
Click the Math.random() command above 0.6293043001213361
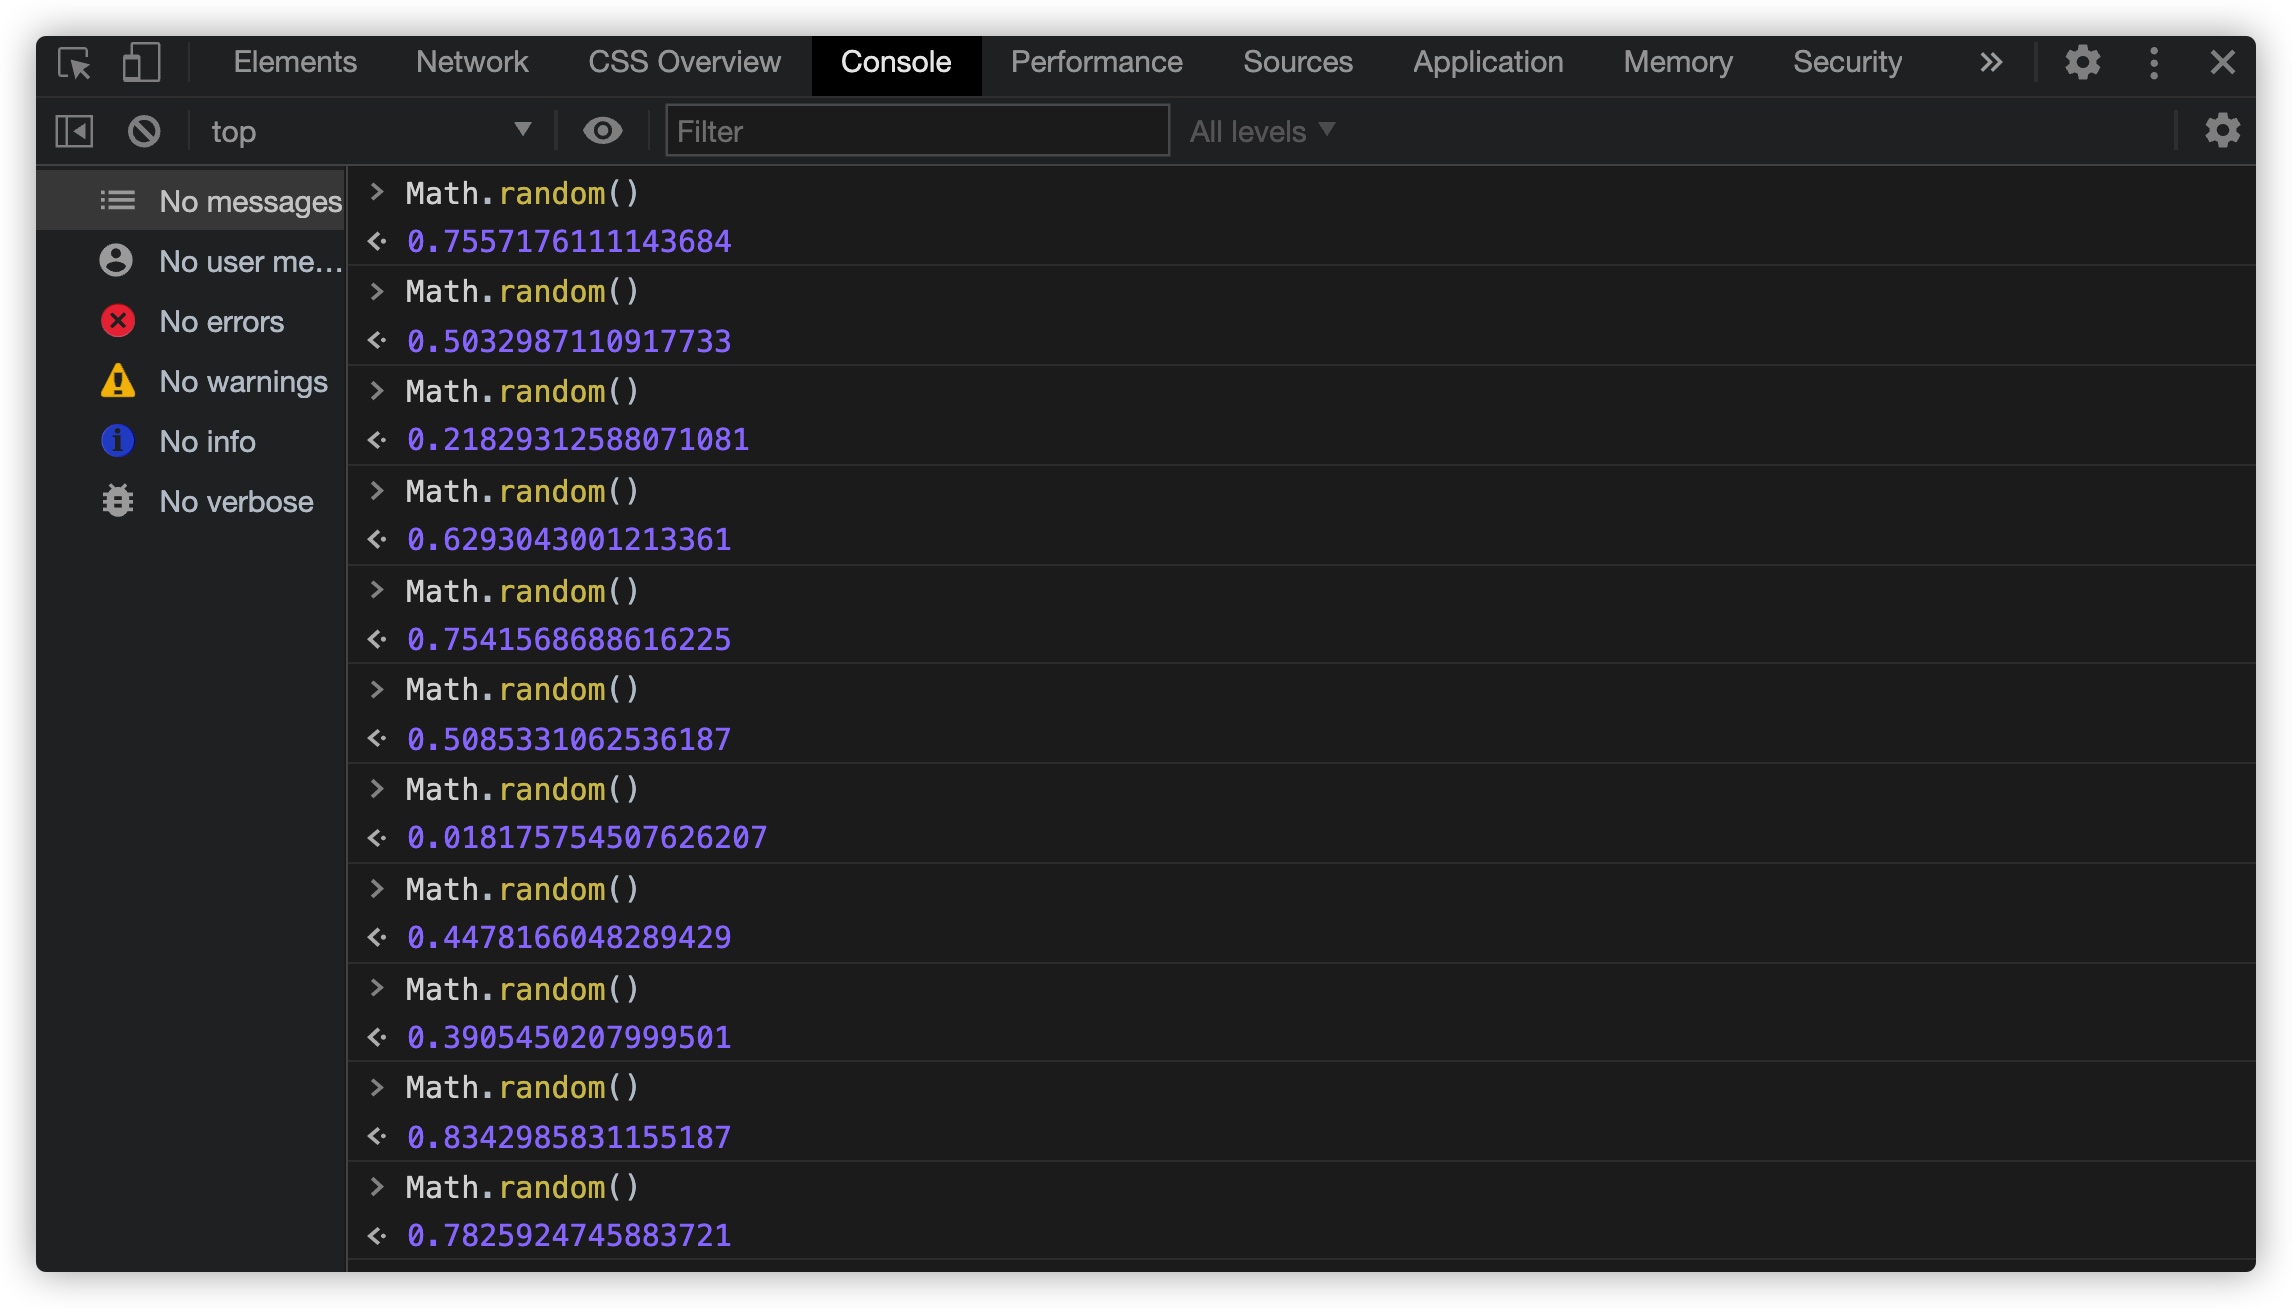tap(522, 491)
